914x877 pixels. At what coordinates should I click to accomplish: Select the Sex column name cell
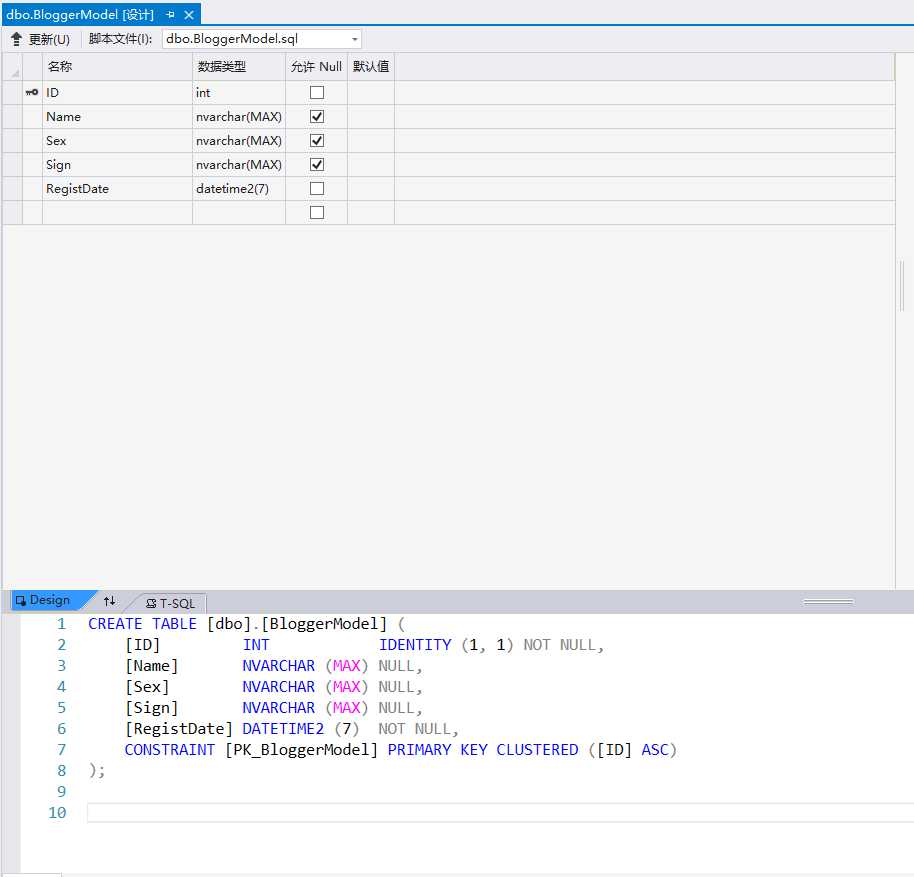(x=117, y=140)
